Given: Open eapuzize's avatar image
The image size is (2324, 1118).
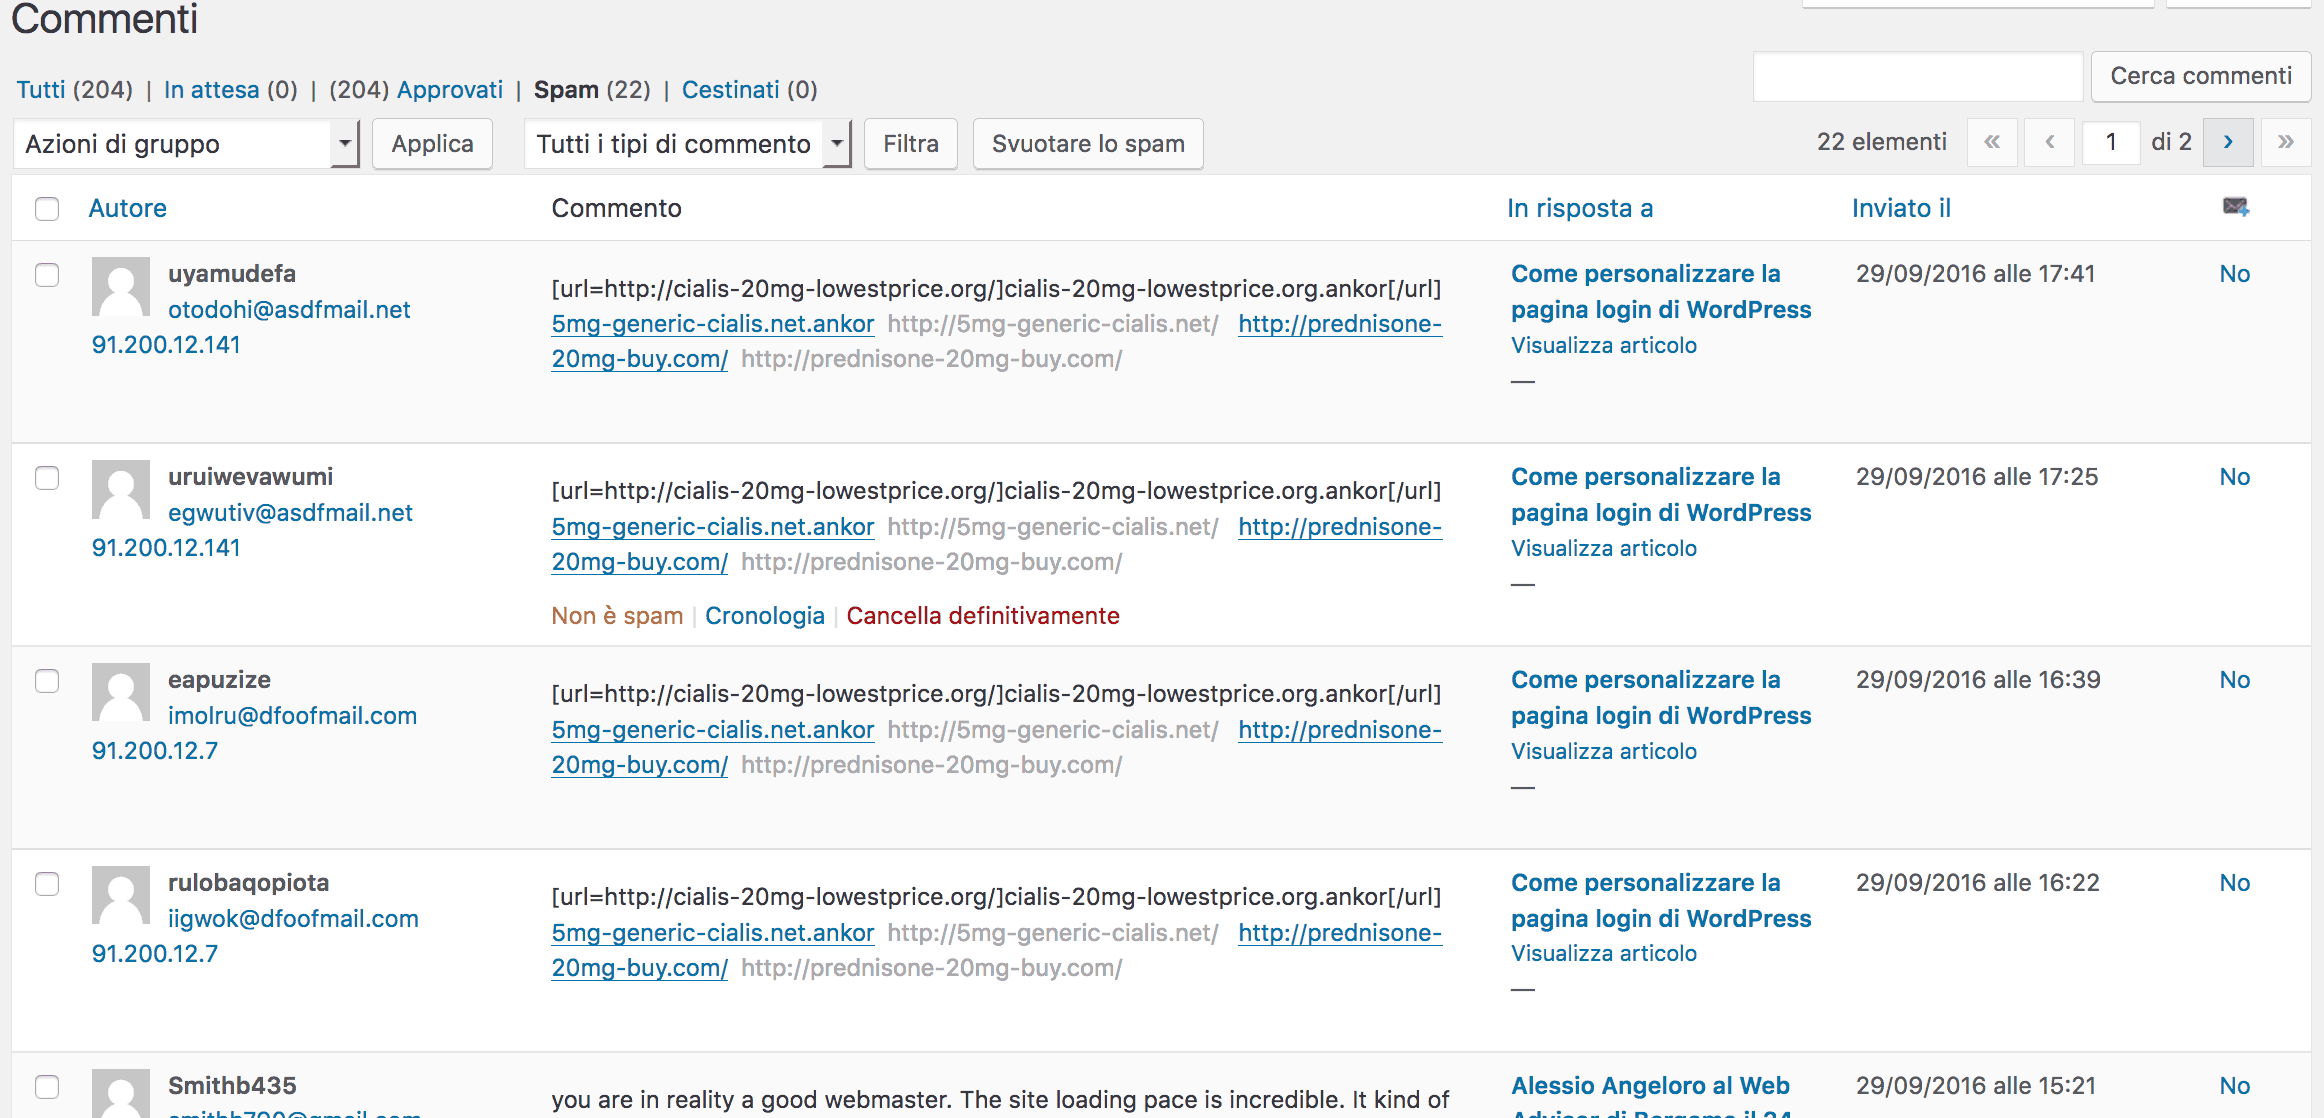Looking at the screenshot, I should (x=121, y=692).
